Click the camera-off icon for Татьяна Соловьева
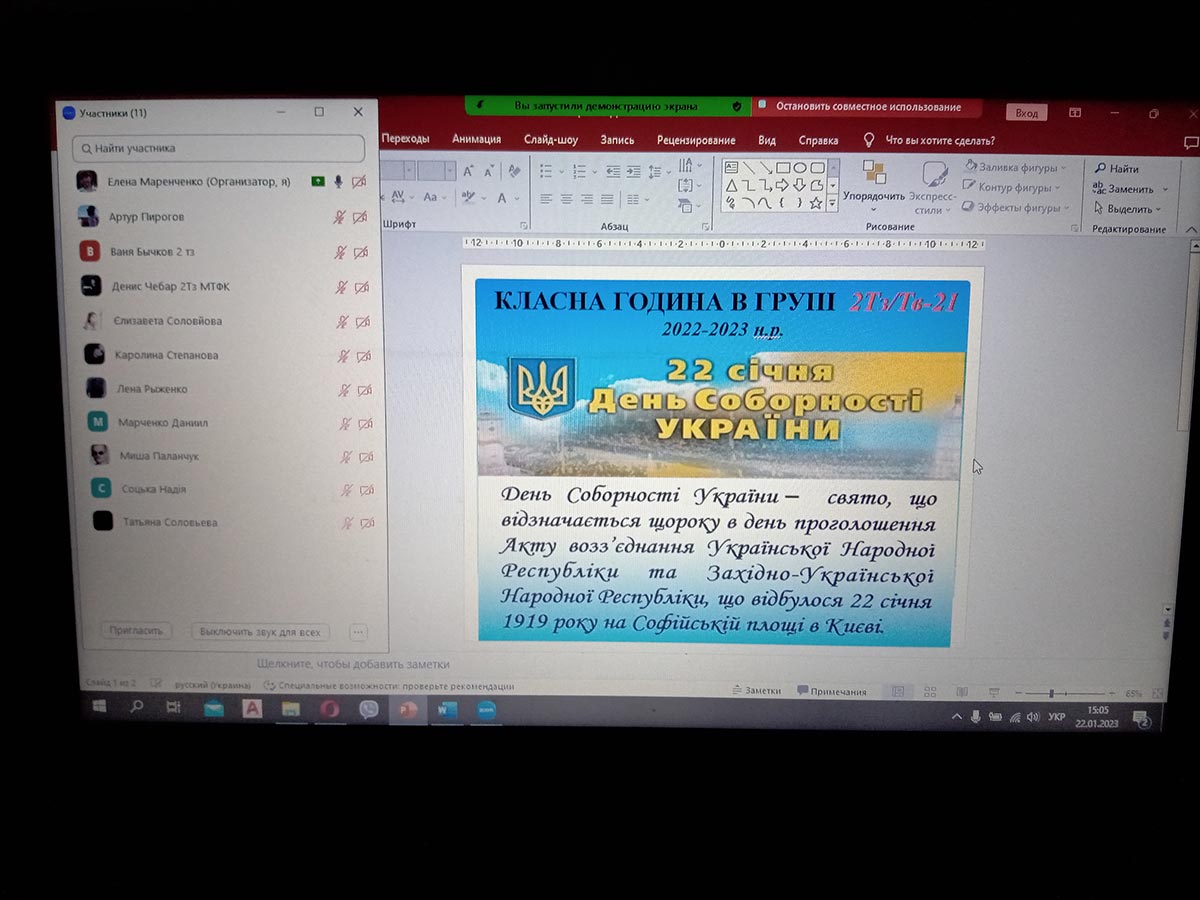This screenshot has width=1200, height=900. (x=367, y=523)
